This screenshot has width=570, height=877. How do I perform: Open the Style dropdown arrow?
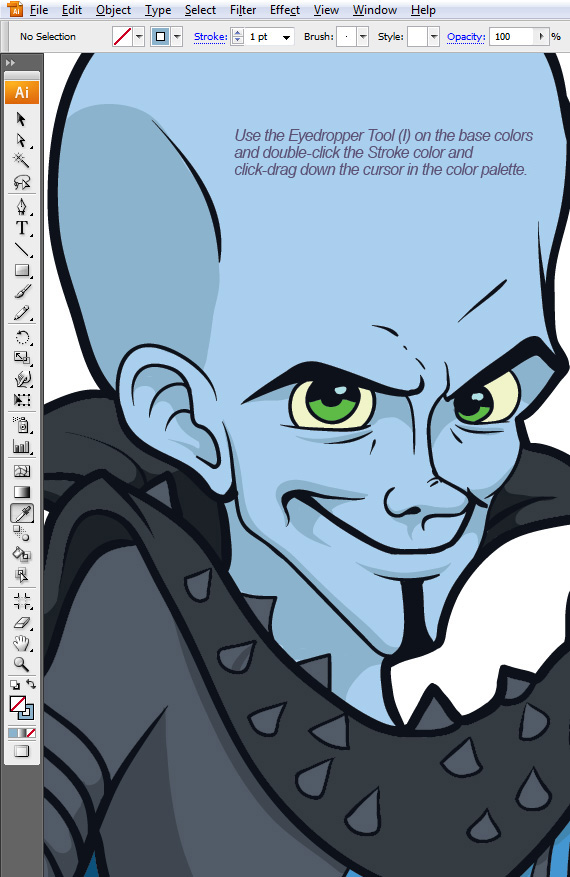point(434,37)
